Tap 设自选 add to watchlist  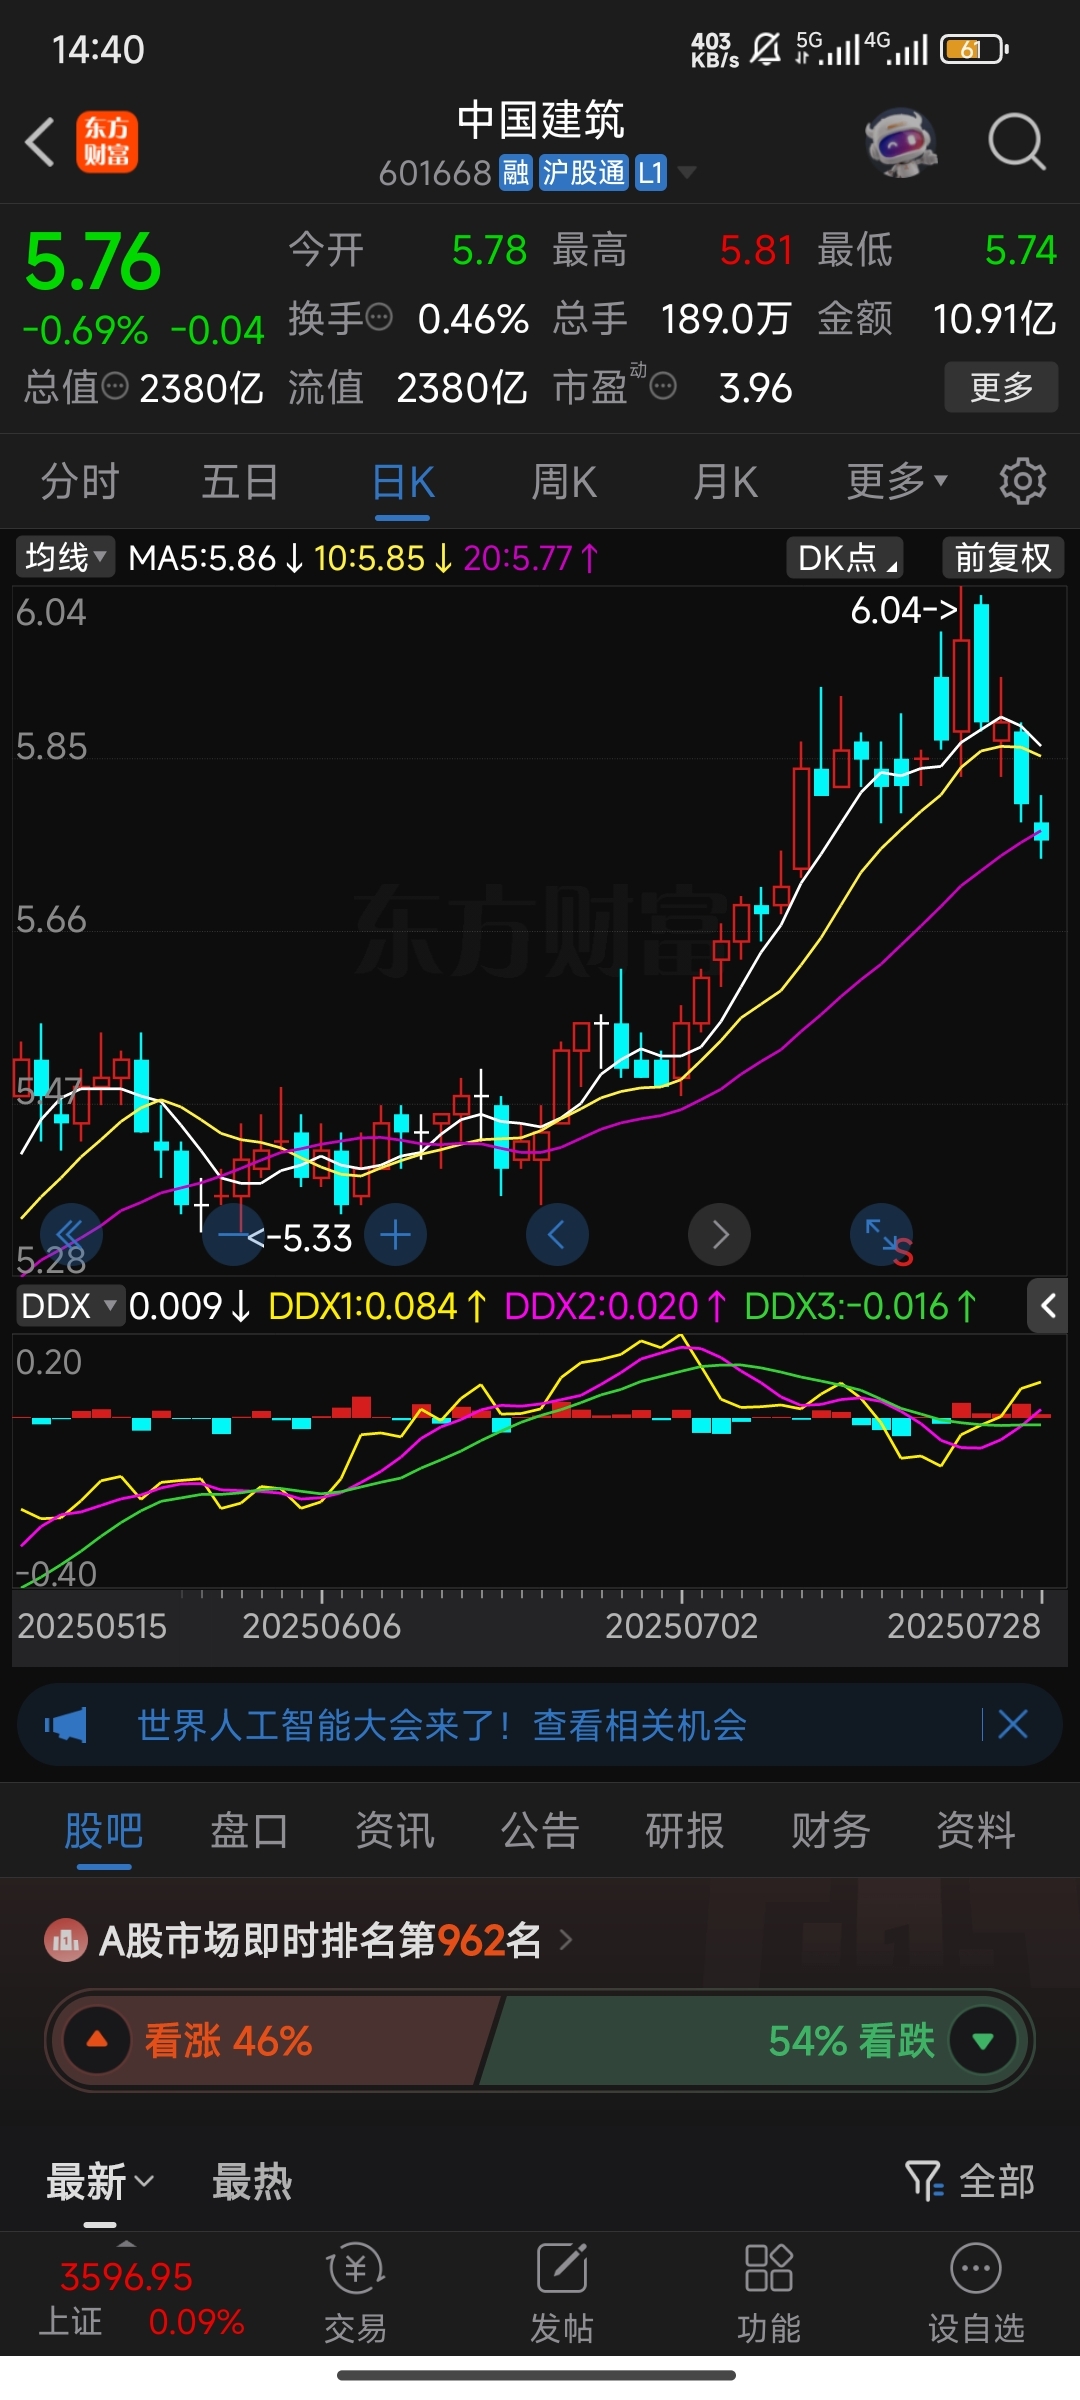(x=976, y=2294)
